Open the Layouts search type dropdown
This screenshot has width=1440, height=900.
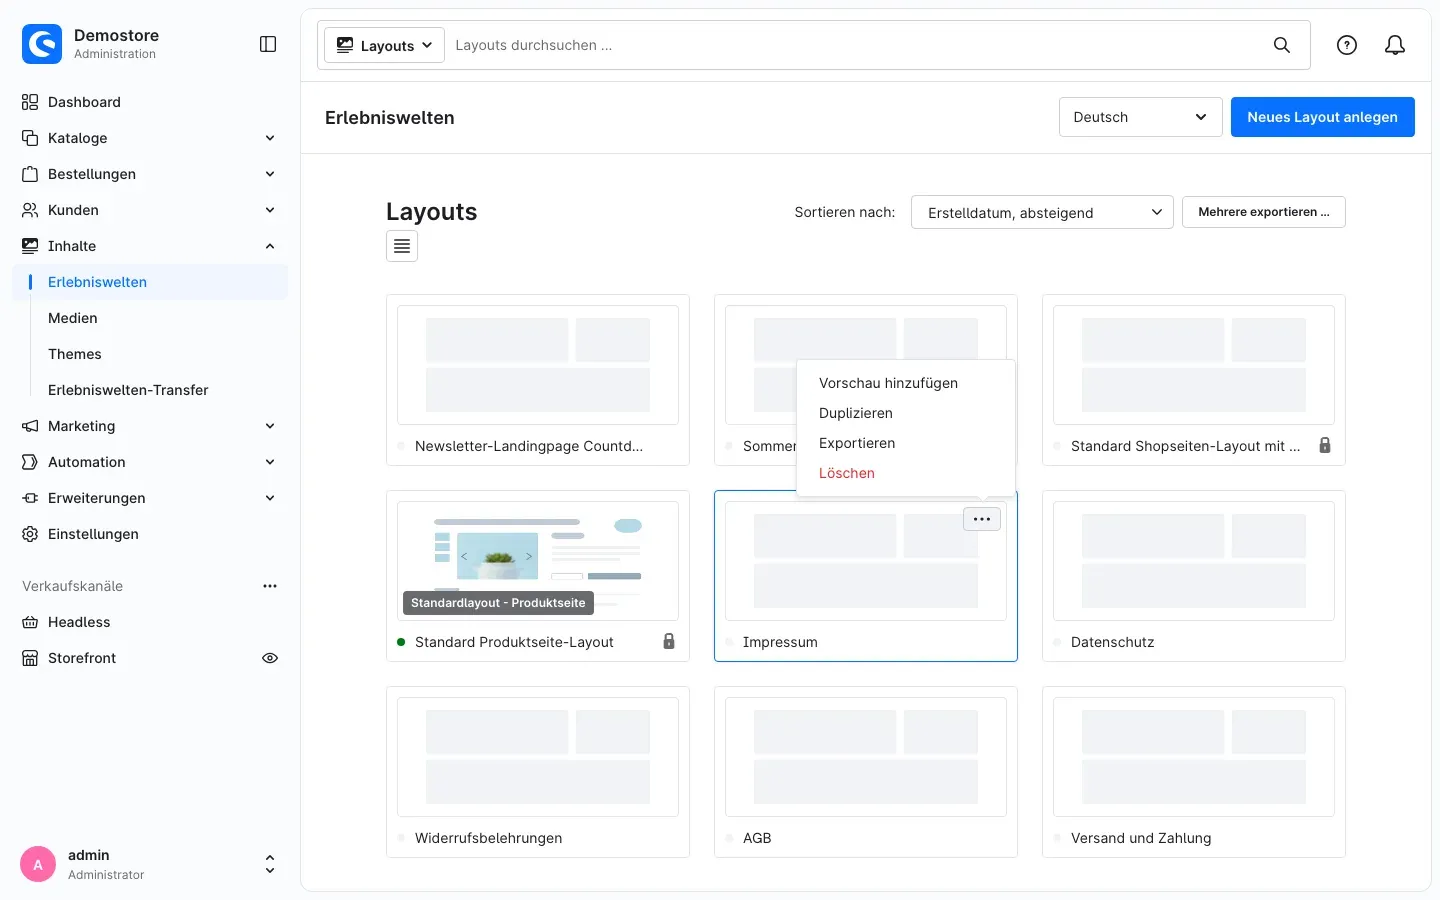coord(384,45)
